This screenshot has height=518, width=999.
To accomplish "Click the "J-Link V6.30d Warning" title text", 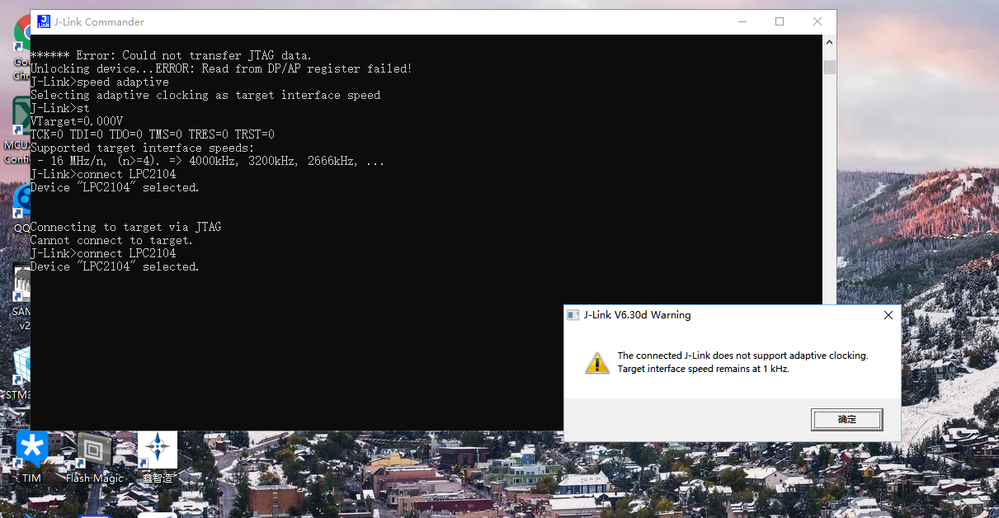I will pyautogui.click(x=637, y=315).
